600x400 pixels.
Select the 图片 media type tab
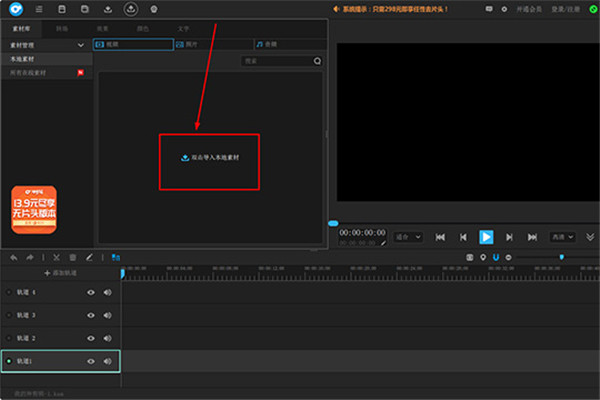[192, 45]
